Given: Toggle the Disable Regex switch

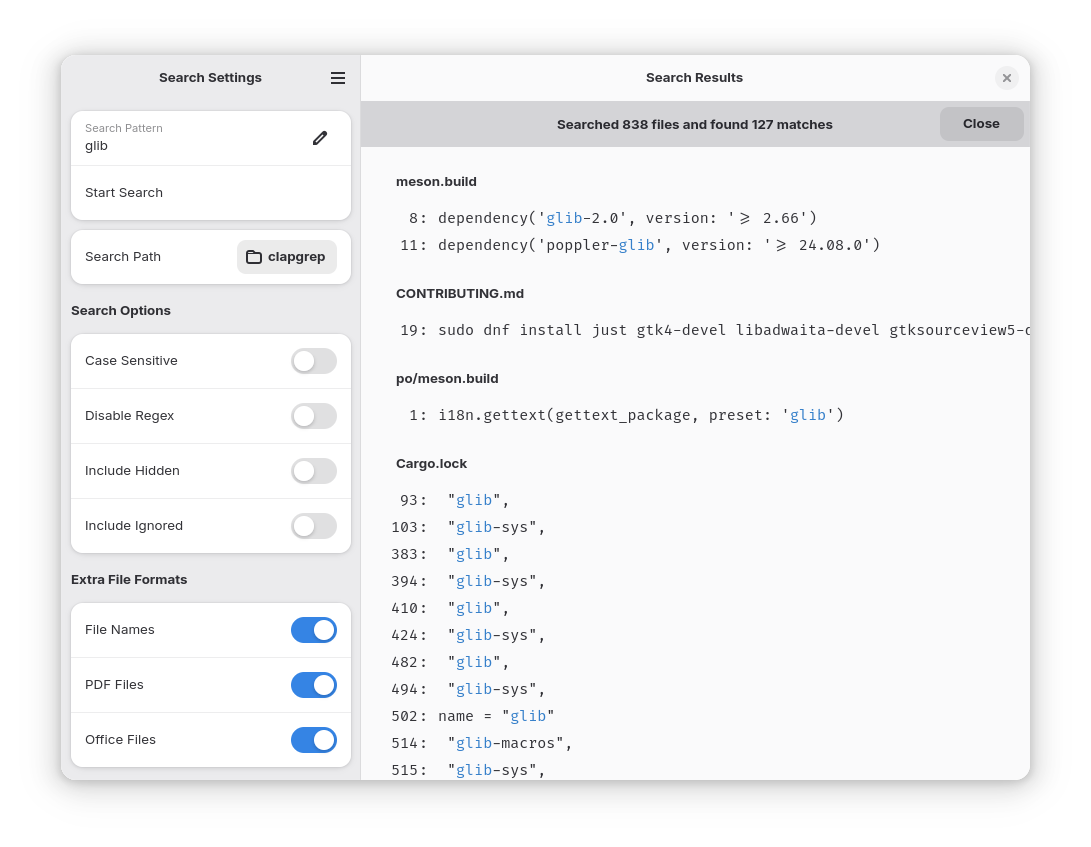Looking at the screenshot, I should (314, 416).
